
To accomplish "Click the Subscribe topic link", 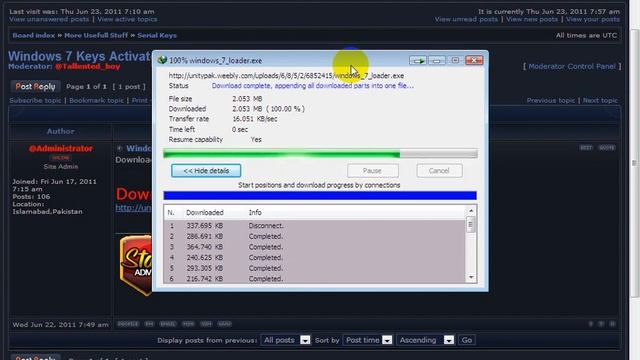I will coord(35,100).
